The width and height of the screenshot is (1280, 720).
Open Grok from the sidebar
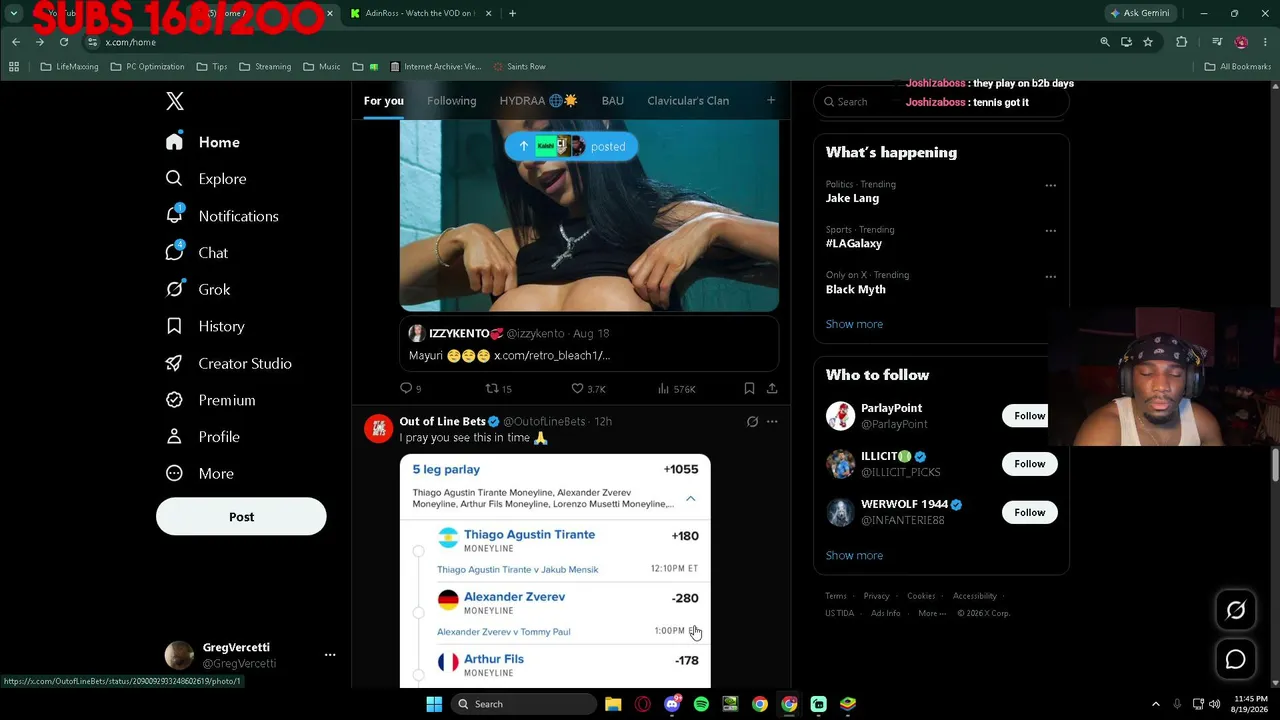click(x=198, y=289)
